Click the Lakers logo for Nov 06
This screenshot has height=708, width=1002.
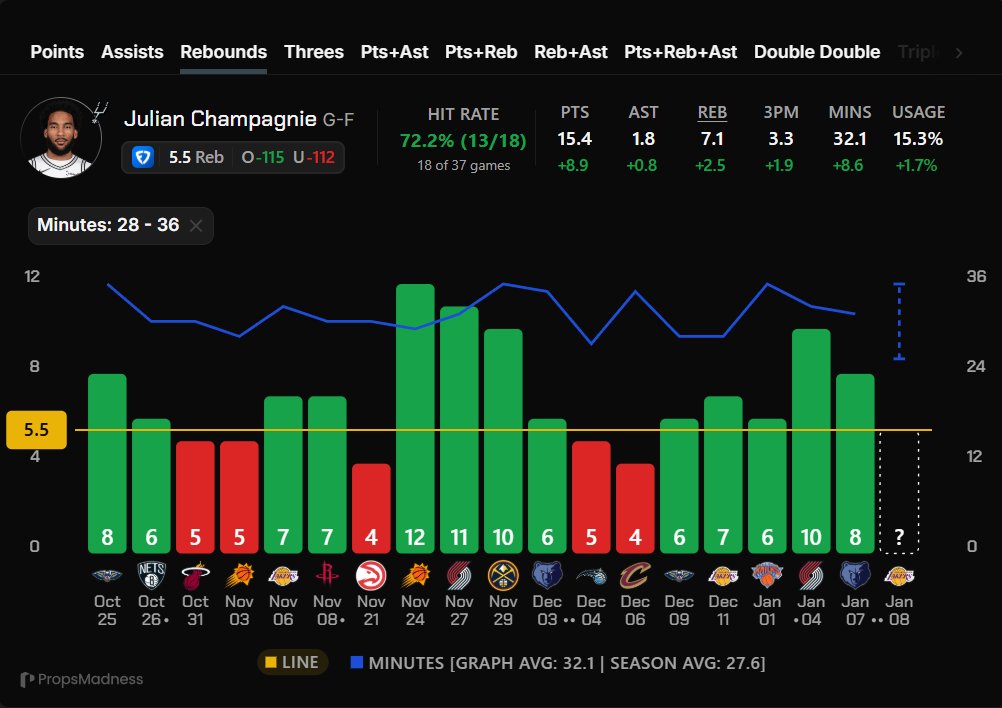pos(283,576)
